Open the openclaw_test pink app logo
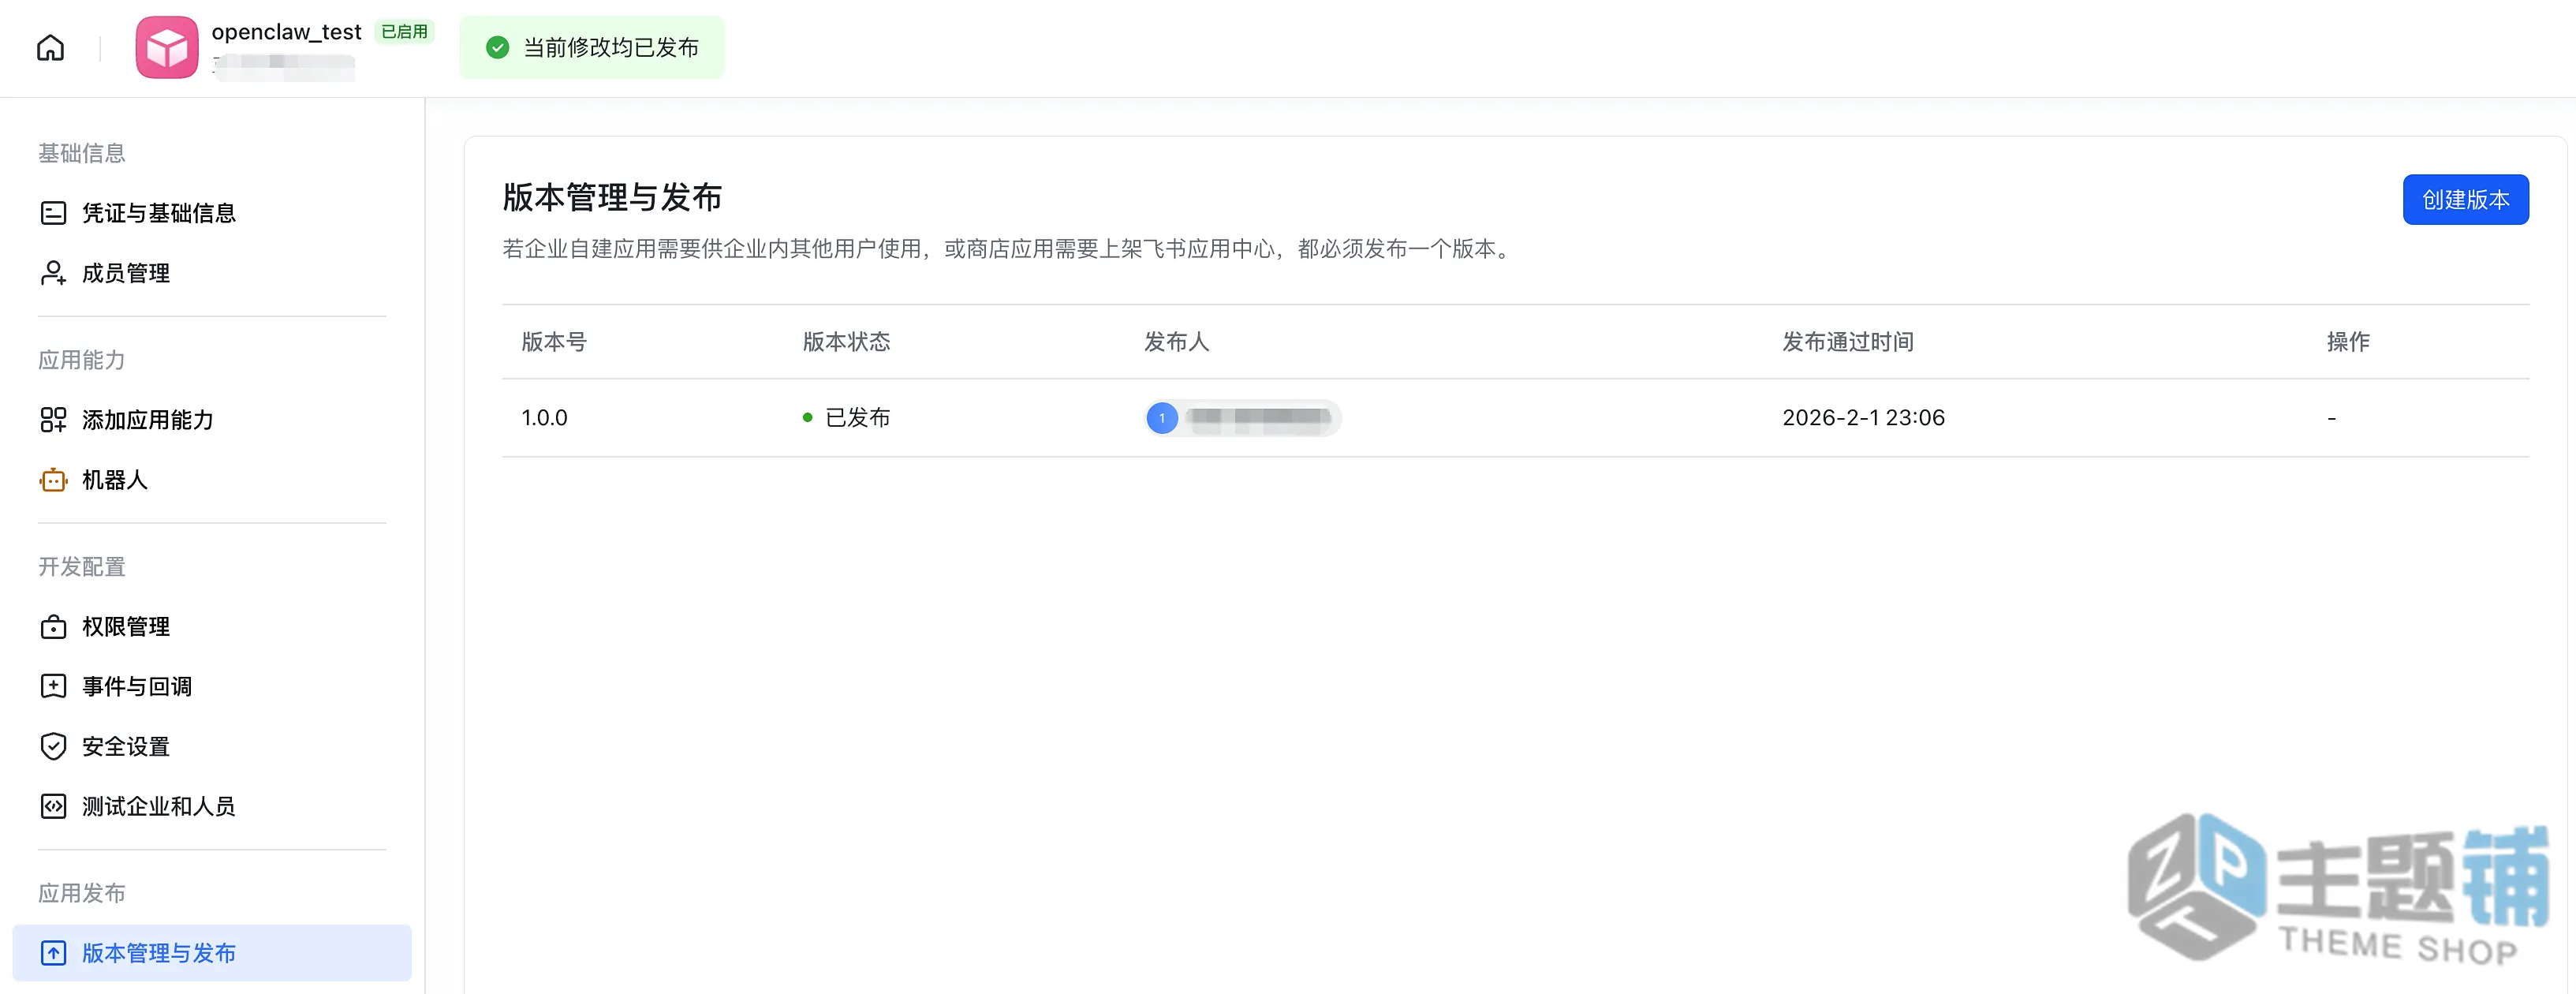2576x994 pixels. [x=167, y=47]
